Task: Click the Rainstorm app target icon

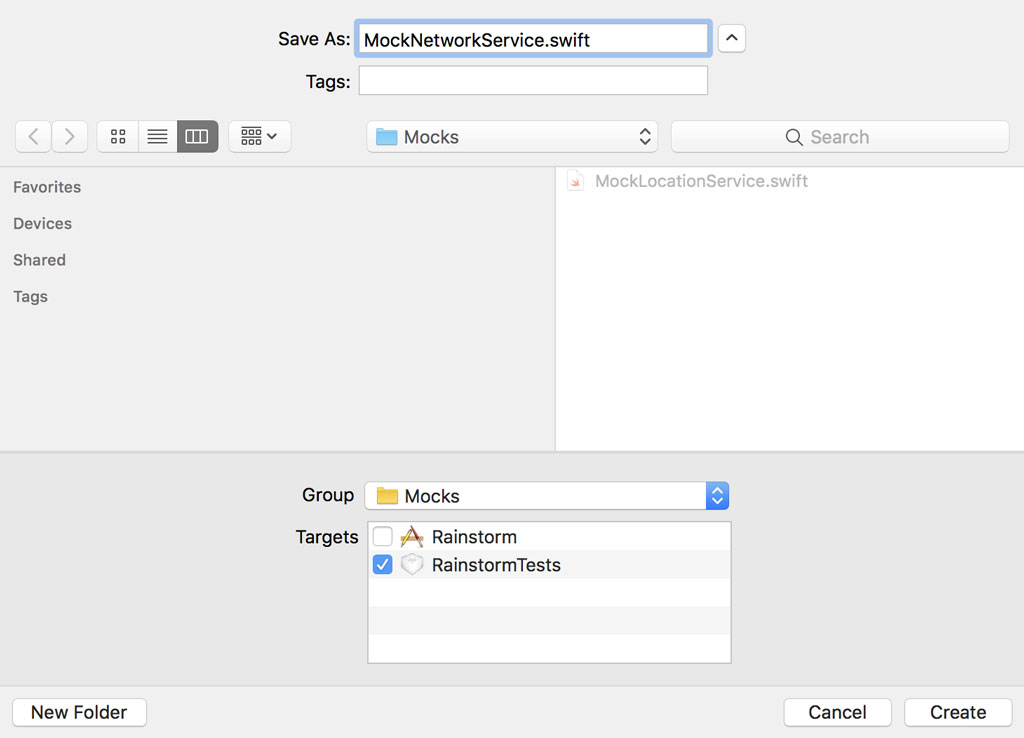Action: [x=411, y=536]
